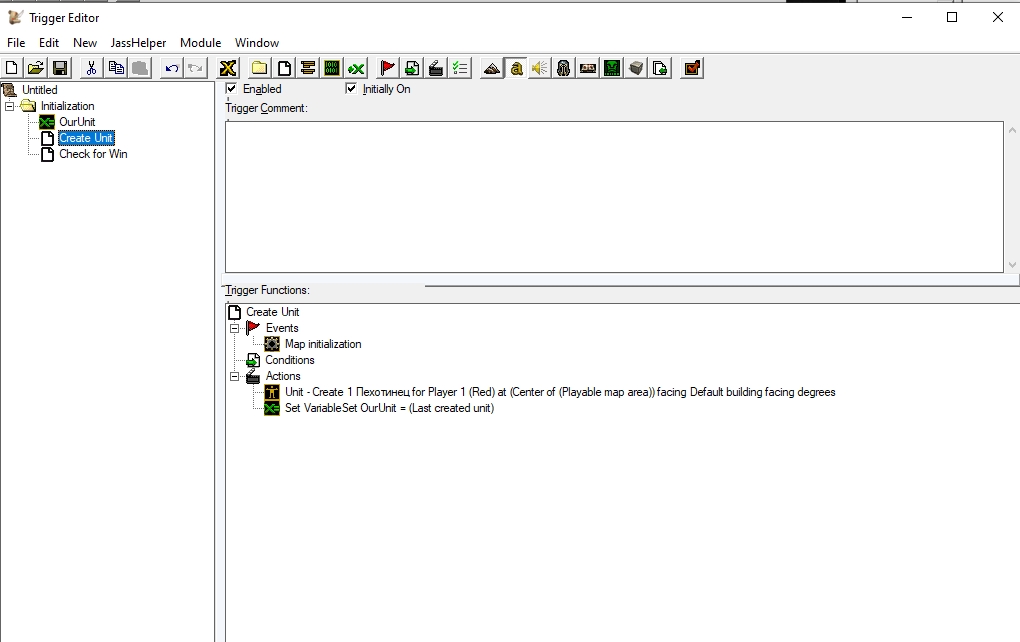
Task: Click inside the Trigger Comment text box
Action: (614, 196)
